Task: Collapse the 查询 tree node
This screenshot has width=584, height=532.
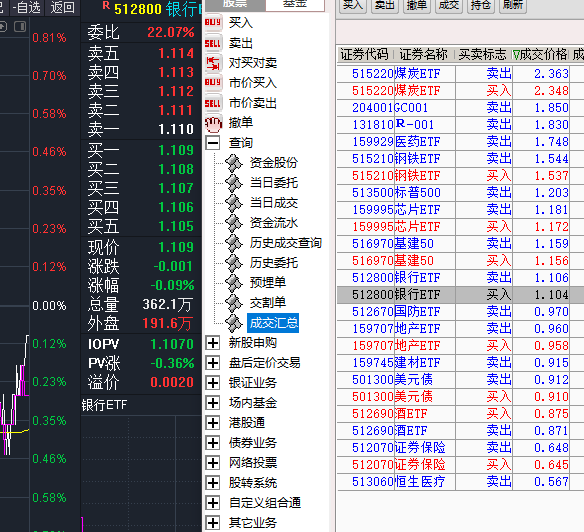Action: [x=213, y=143]
